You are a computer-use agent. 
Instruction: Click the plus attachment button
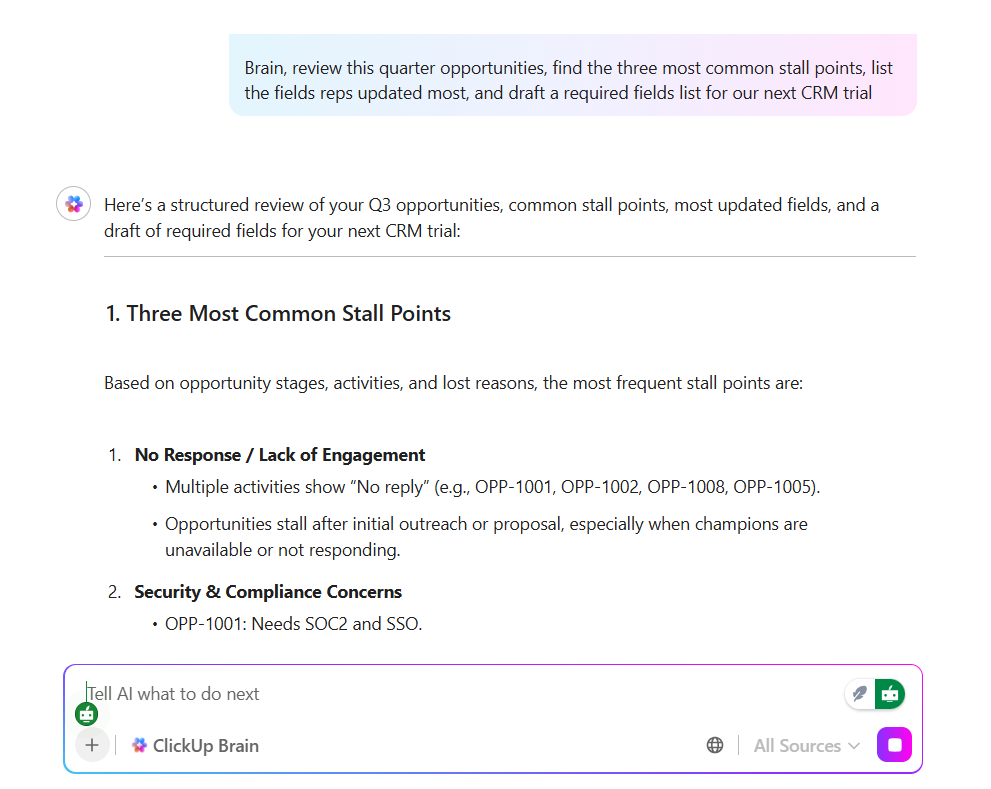(x=92, y=745)
